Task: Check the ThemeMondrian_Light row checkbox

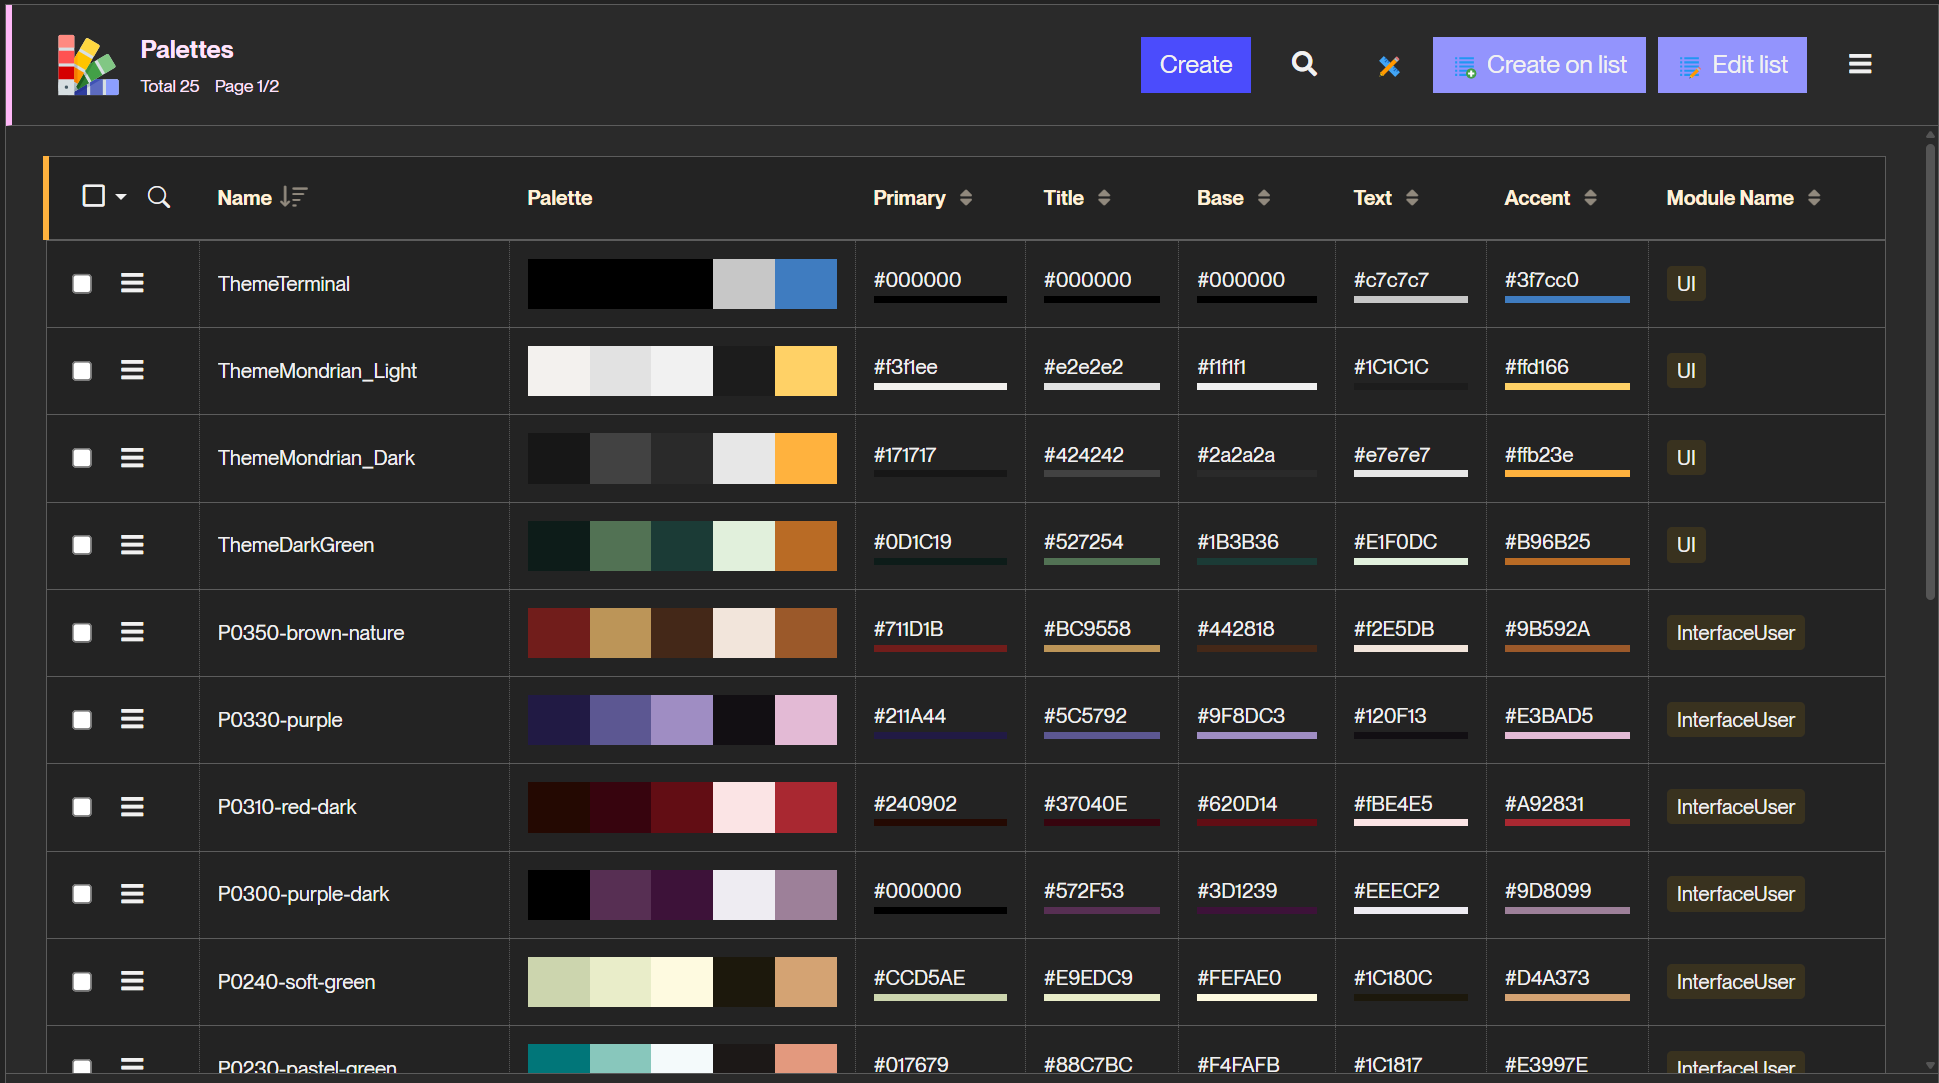Action: tap(82, 371)
